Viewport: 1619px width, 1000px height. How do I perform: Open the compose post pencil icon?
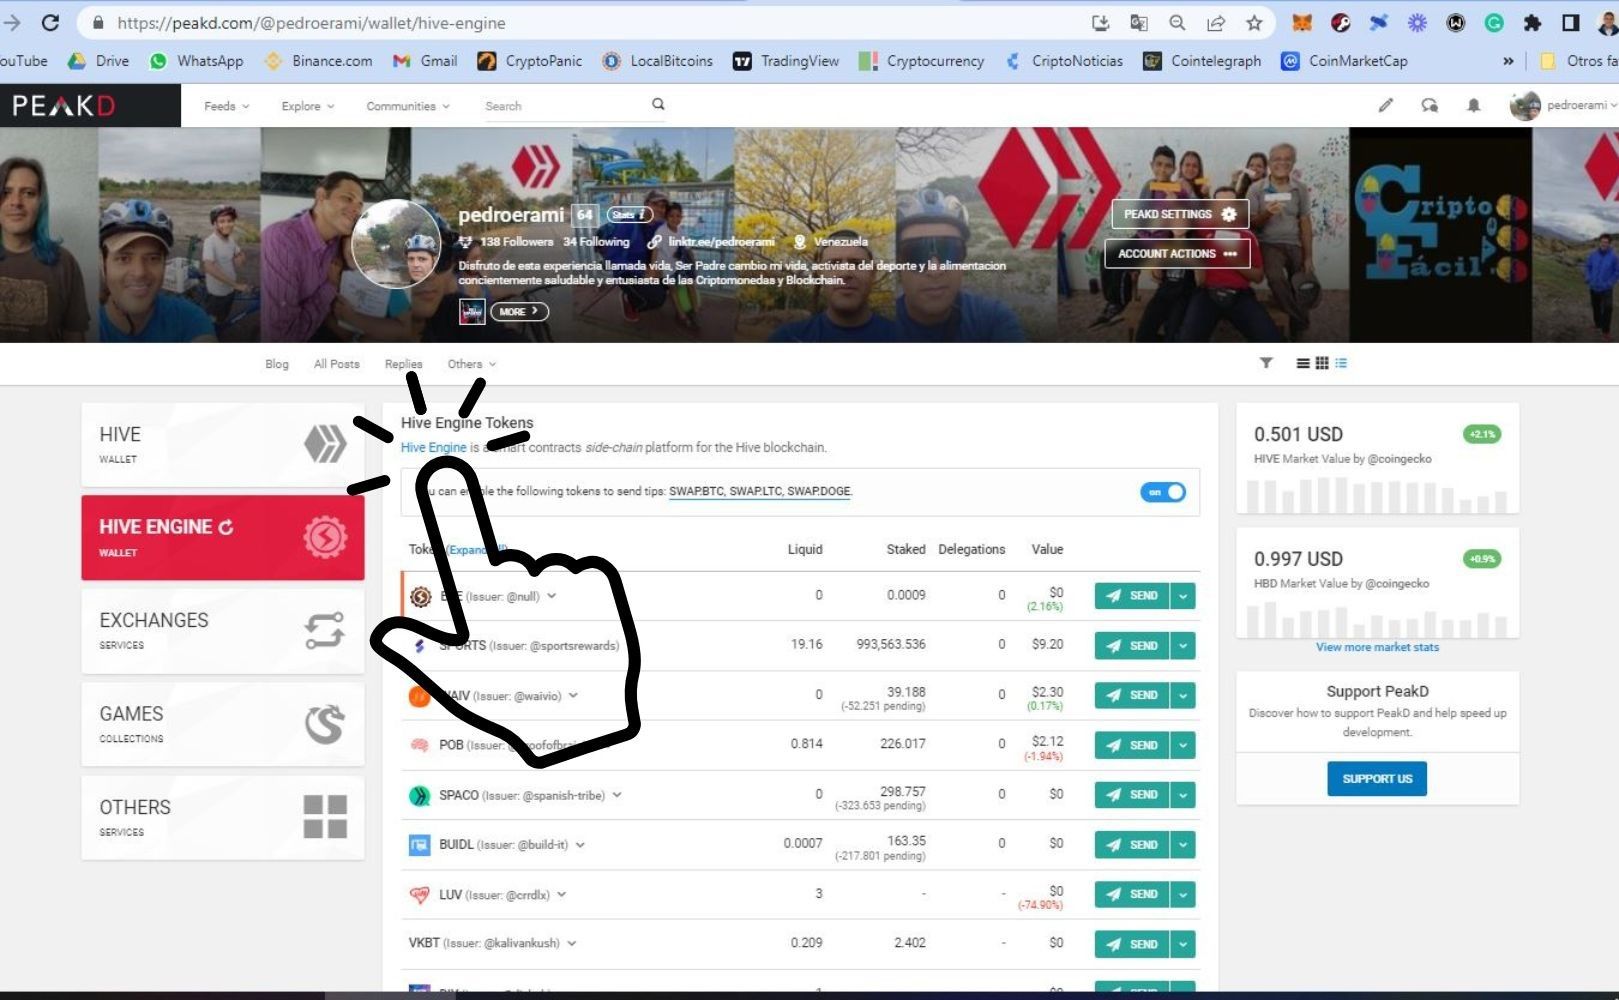(1385, 105)
